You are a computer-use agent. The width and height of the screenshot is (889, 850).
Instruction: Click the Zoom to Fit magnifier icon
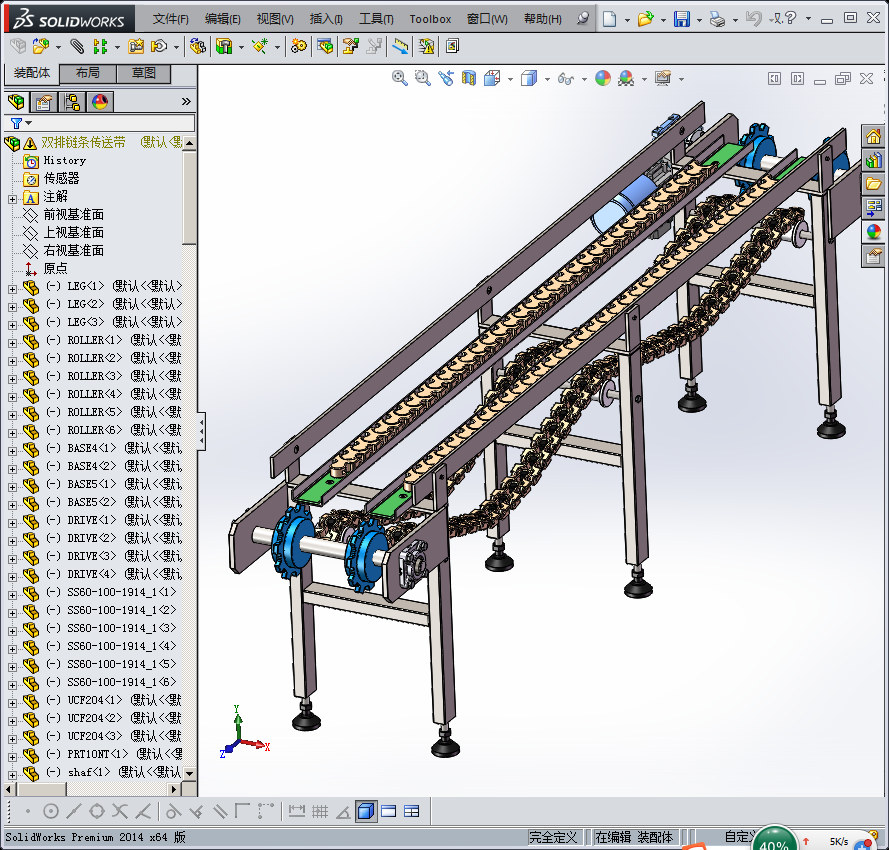400,78
